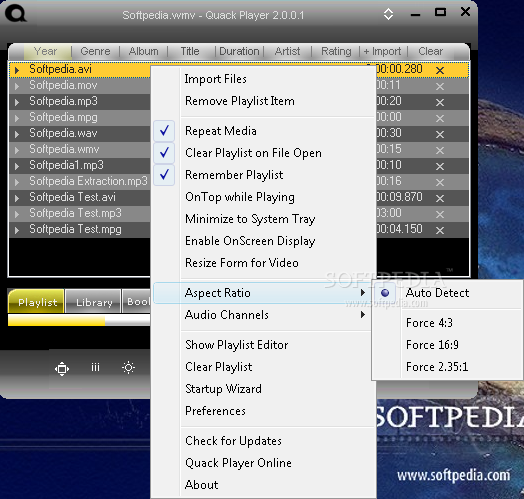524x499 pixels.
Task: Uncheck Remember Playlist option
Action: [x=264, y=175]
